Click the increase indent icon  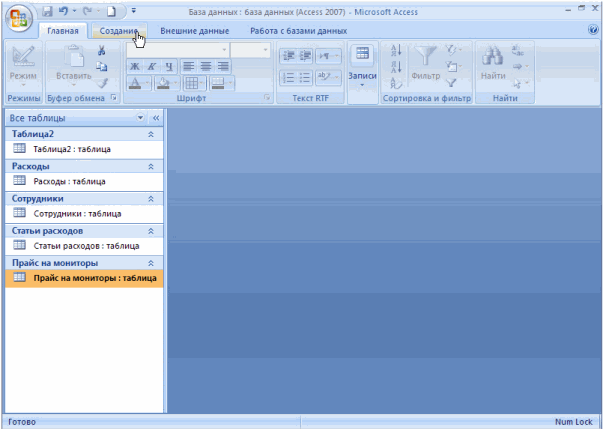click(x=305, y=56)
